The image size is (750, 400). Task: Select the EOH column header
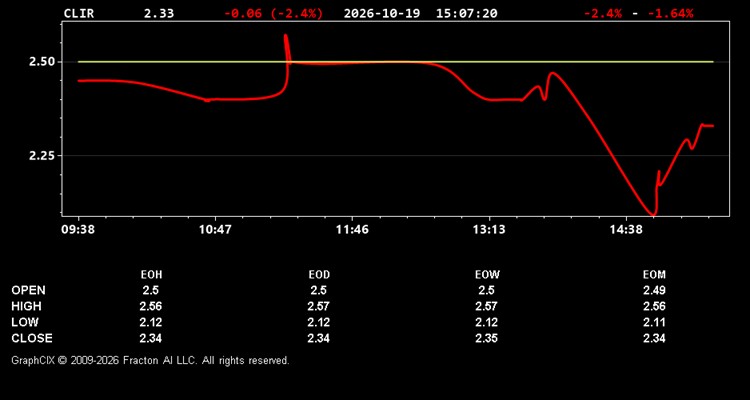tap(151, 275)
